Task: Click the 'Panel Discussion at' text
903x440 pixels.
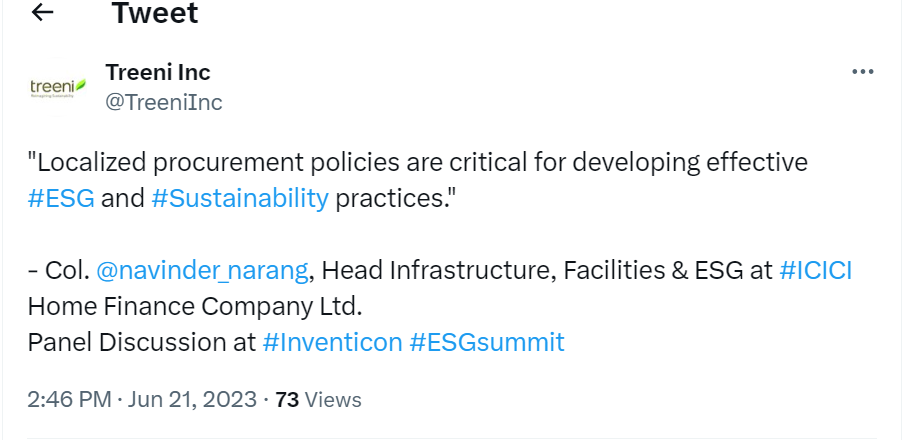Action: 142,342
